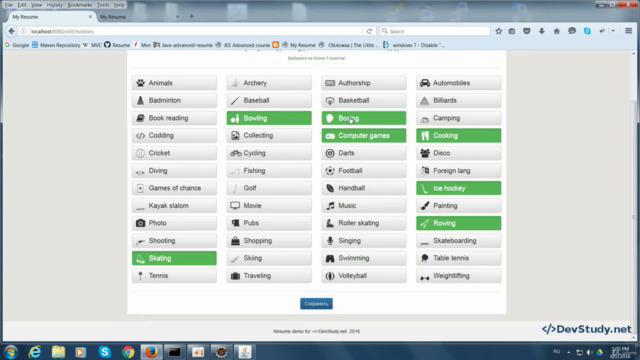Click the Darts target icon
Screen dimensions: 640x360
[x=330, y=153]
